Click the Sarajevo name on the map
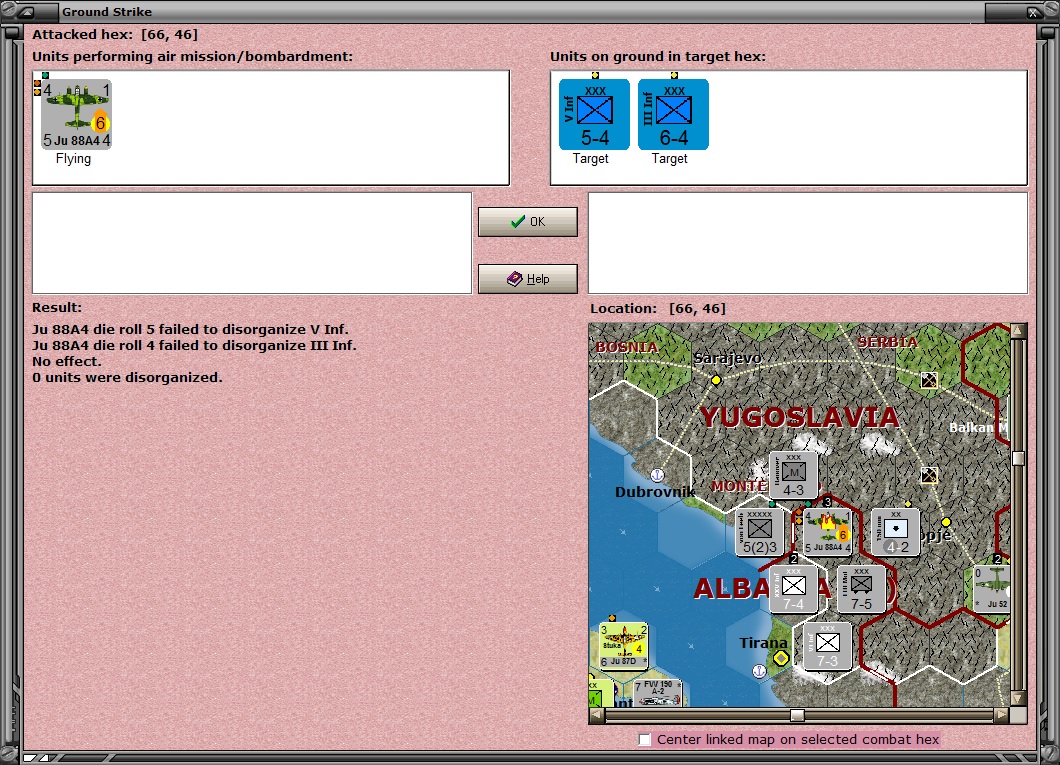 tap(727, 358)
